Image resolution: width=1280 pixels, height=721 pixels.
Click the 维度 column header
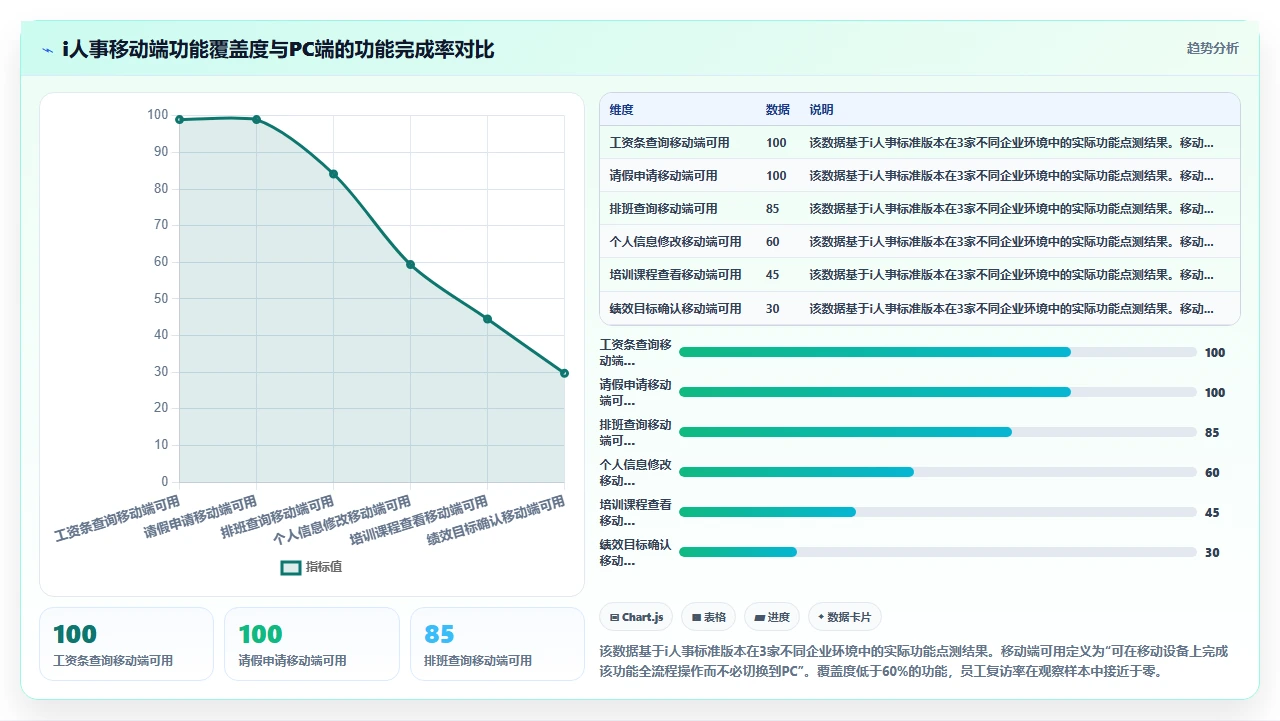(622, 110)
